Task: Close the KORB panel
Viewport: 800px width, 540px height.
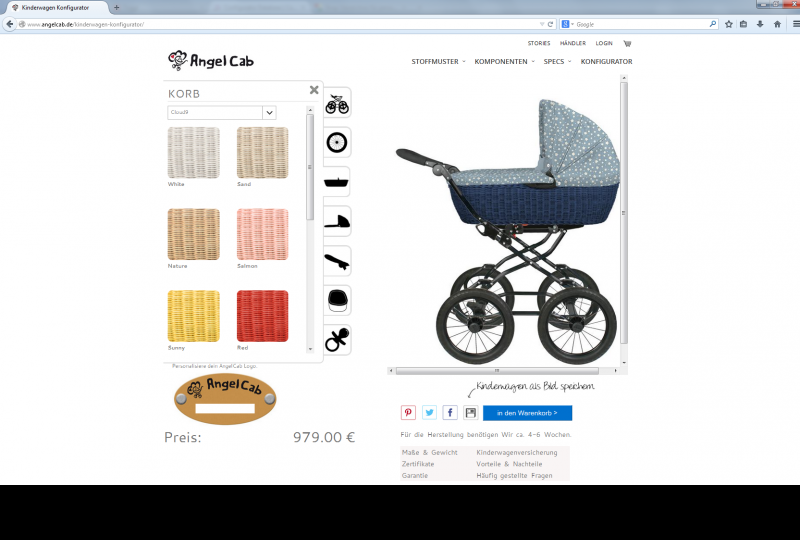Action: coord(314,90)
